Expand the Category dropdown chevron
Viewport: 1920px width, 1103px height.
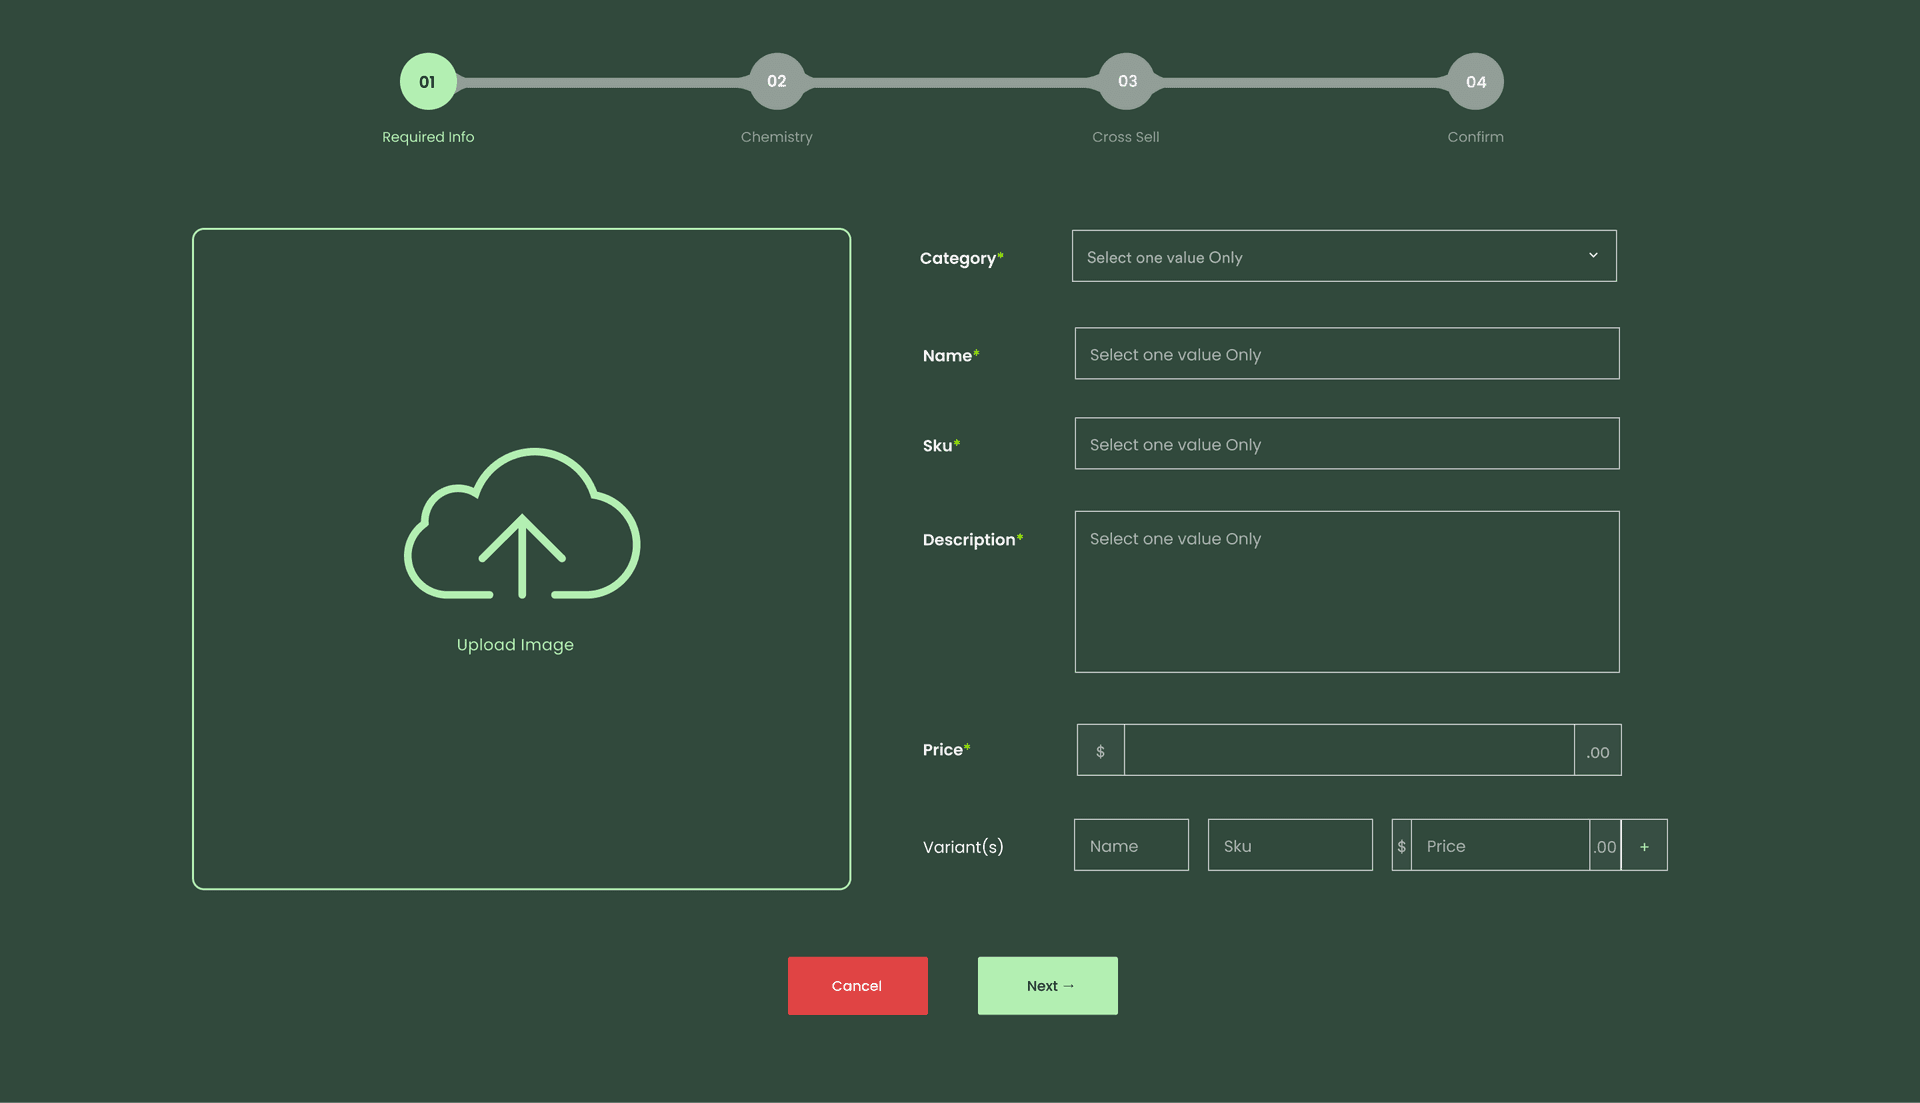pyautogui.click(x=1593, y=256)
